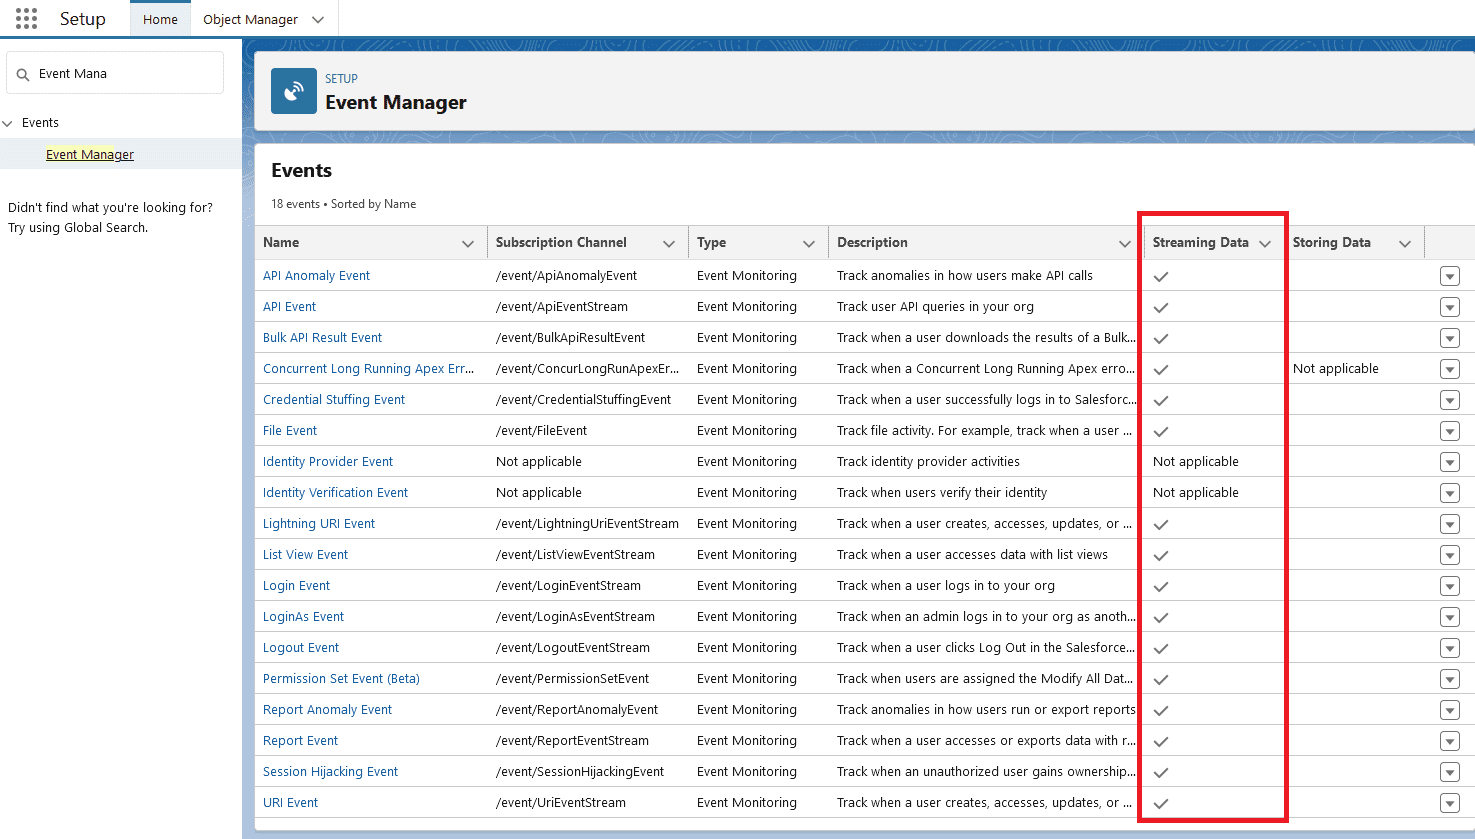
Task: Click 'Track identity provider activities' description
Action: [x=928, y=462]
